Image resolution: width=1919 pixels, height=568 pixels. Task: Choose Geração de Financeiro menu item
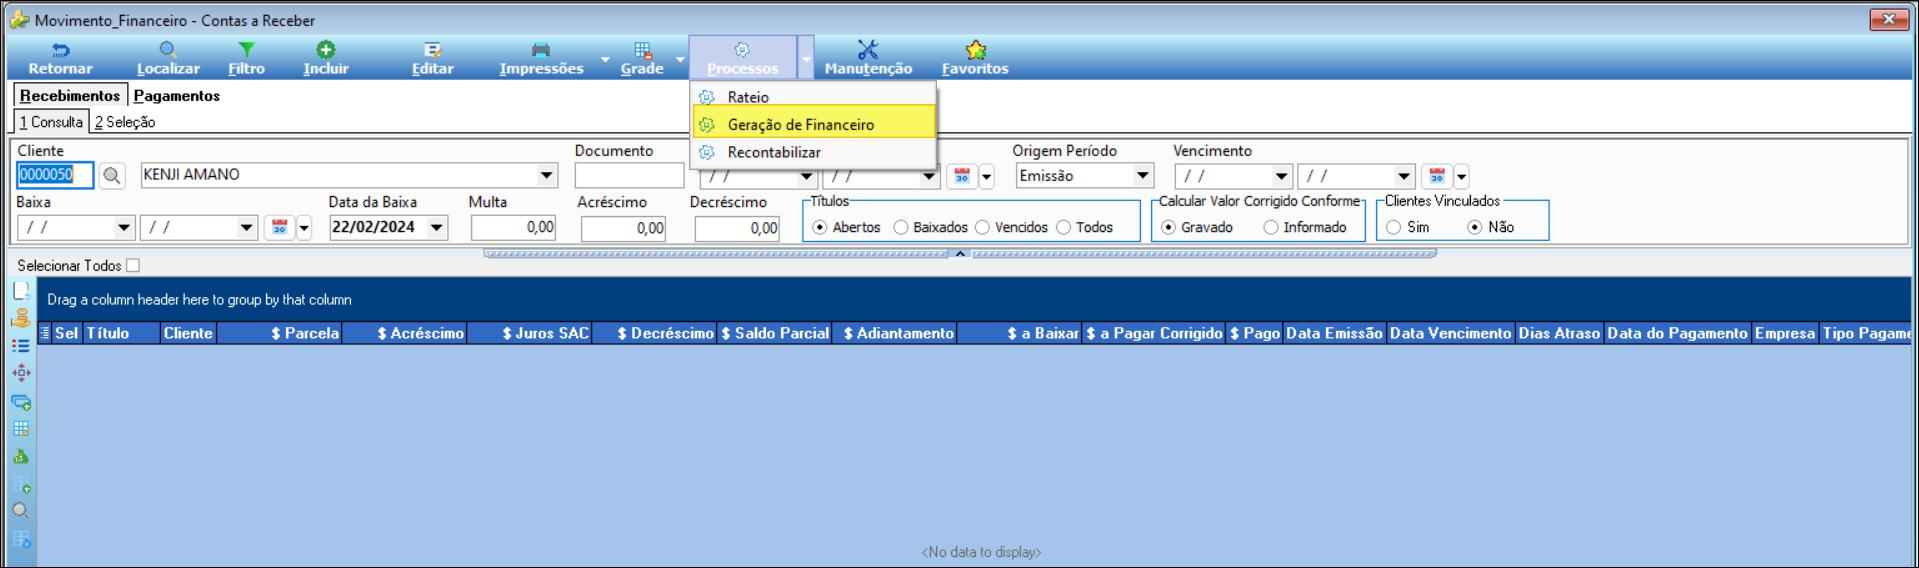tap(814, 124)
